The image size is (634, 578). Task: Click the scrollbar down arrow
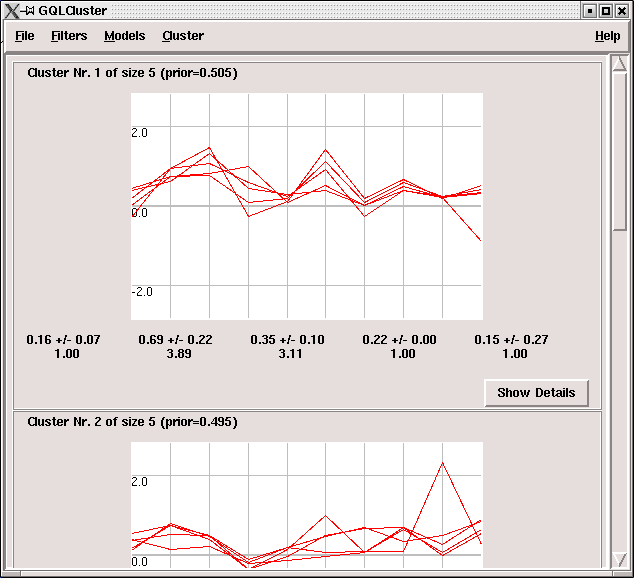pyautogui.click(x=618, y=562)
